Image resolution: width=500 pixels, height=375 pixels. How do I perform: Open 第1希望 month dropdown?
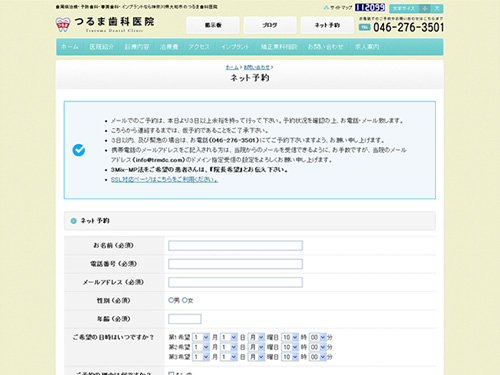201,337
